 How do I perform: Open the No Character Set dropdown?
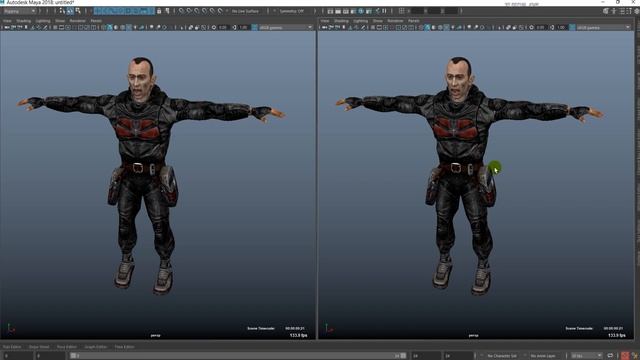pyautogui.click(x=502, y=356)
